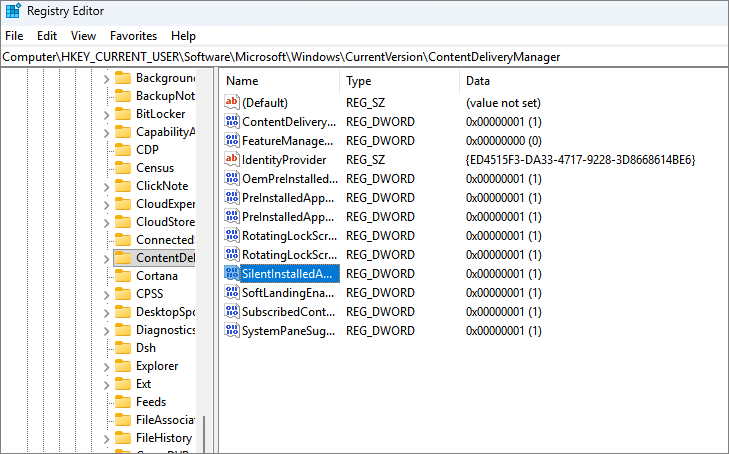The height and width of the screenshot is (454, 729).
Task: Click the Data column header
Action: pyautogui.click(x=478, y=80)
